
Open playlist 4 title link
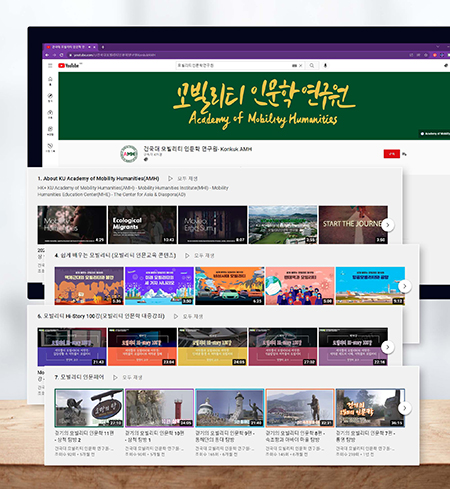pos(115,255)
